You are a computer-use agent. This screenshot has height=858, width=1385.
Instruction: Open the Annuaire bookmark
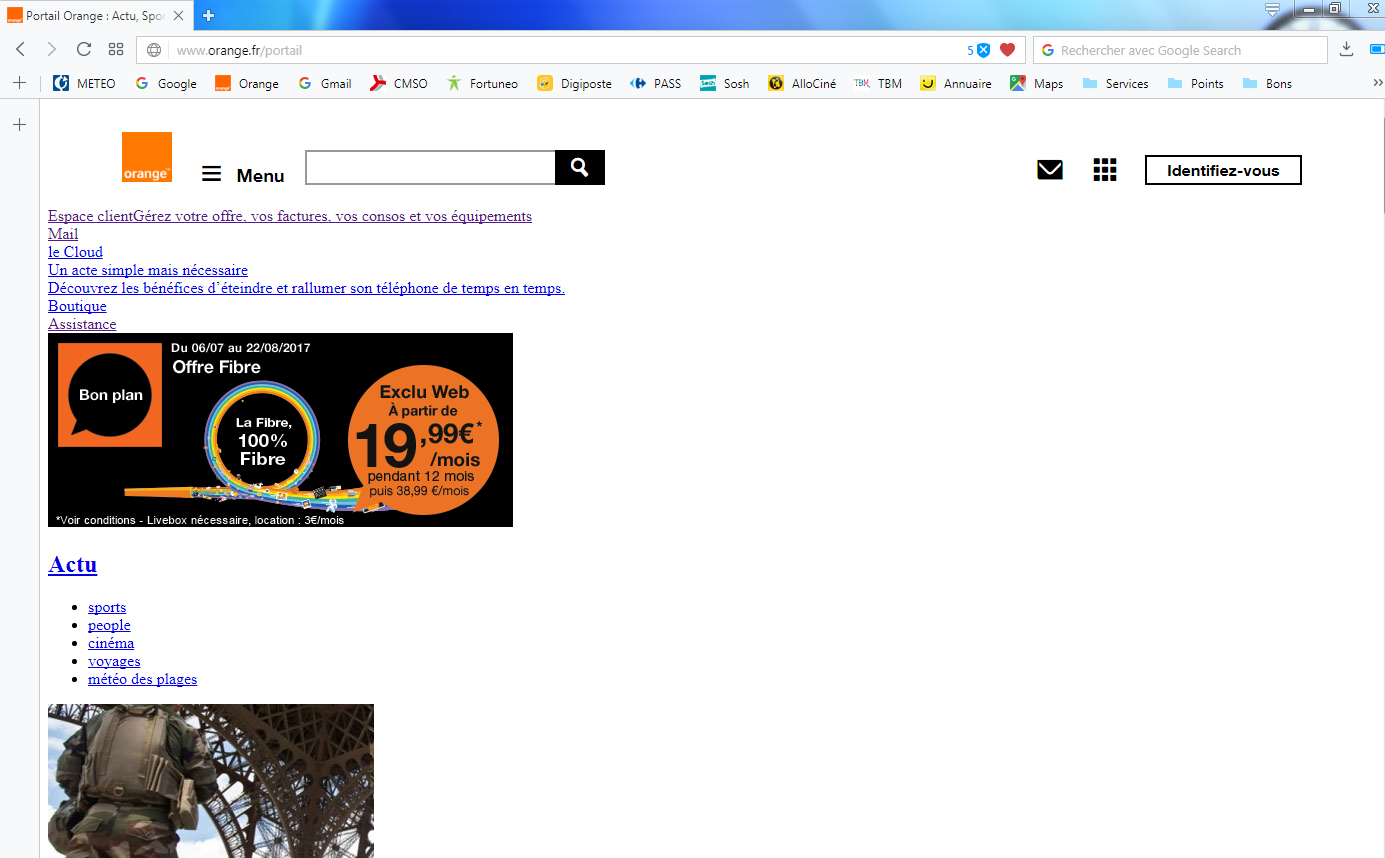tap(956, 84)
